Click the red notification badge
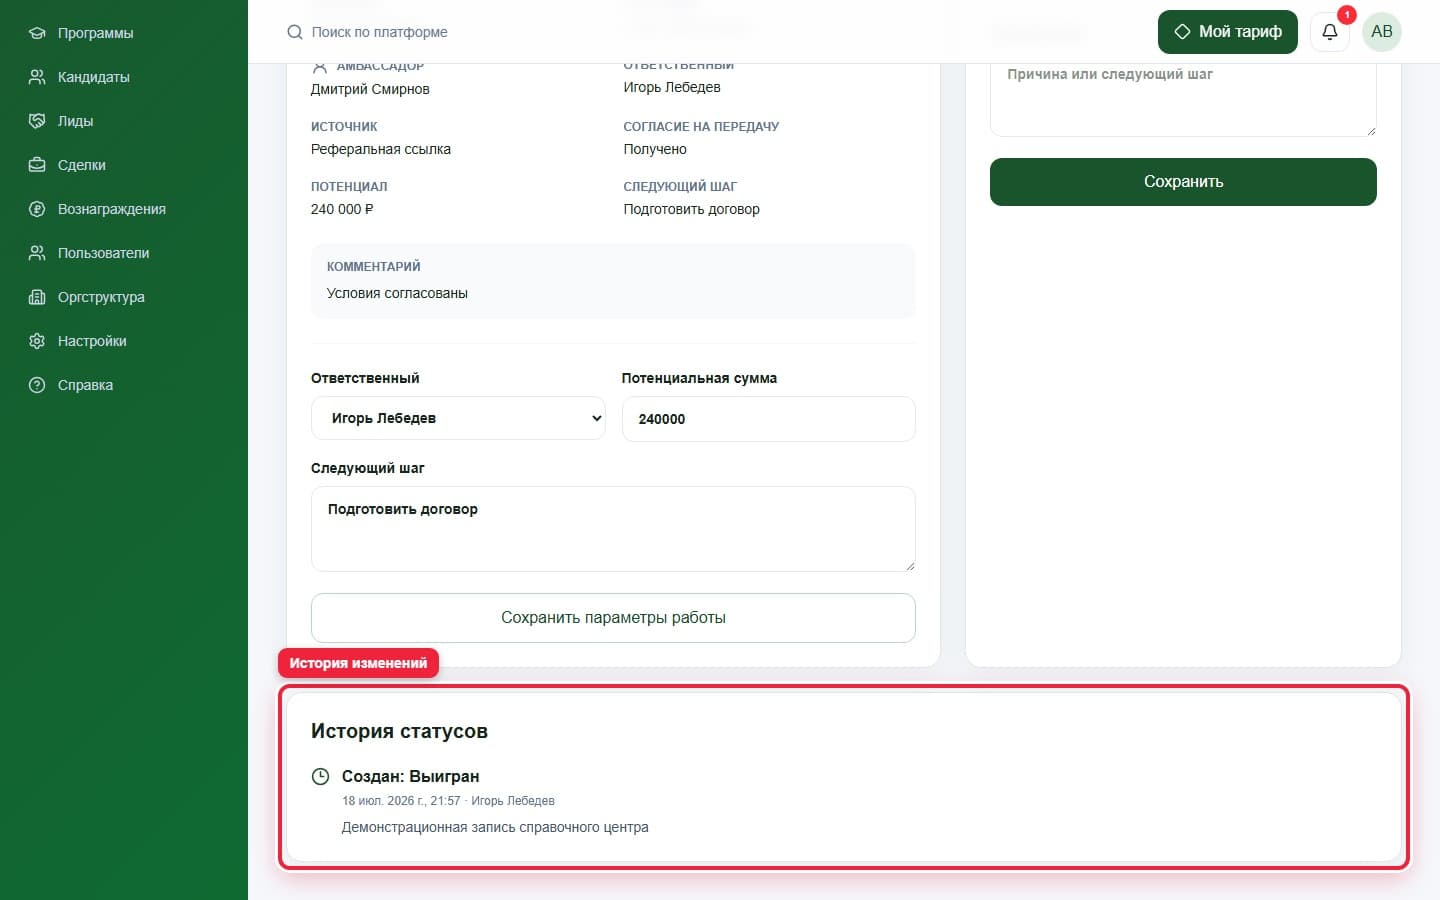Screen dimensions: 1440x900 coord(1347,15)
